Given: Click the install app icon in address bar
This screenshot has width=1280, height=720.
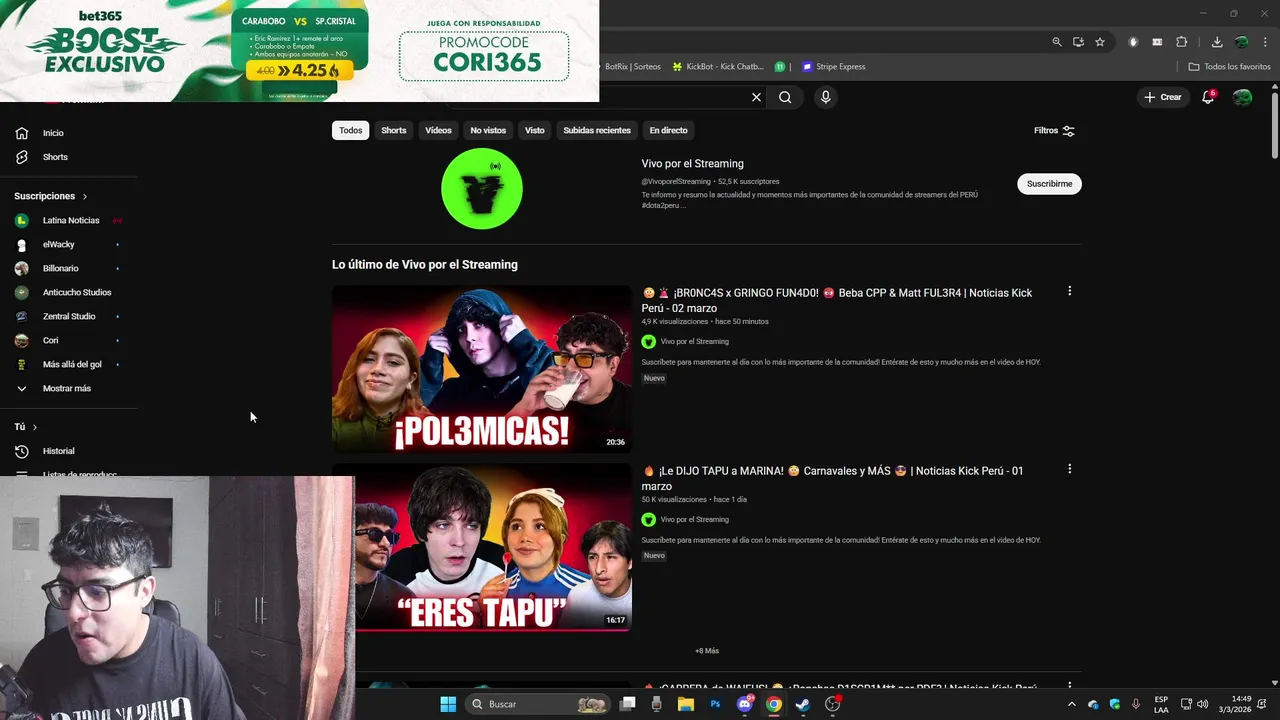Looking at the screenshot, I should tap(1078, 42).
